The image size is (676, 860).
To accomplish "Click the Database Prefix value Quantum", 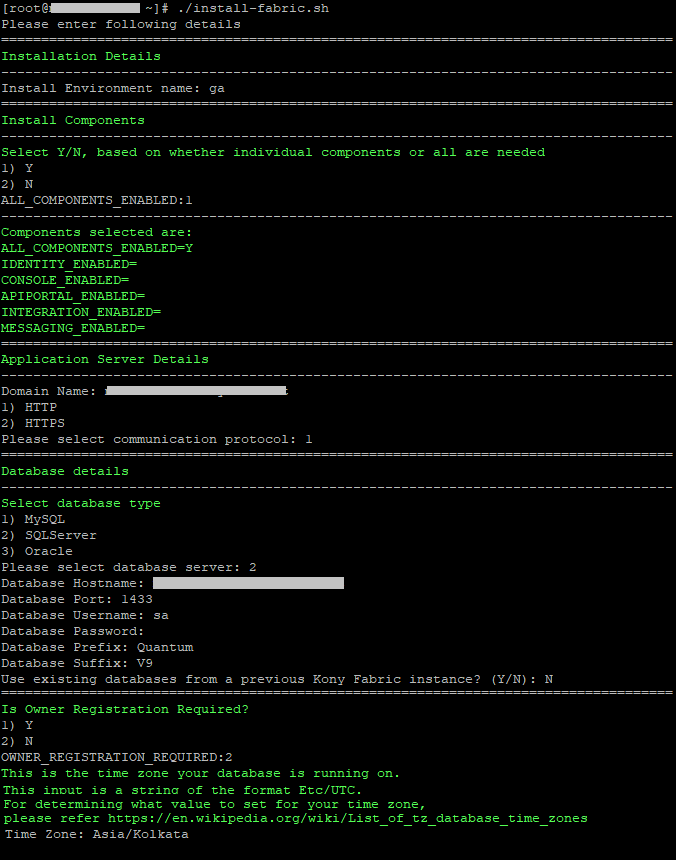I will tap(165, 647).
